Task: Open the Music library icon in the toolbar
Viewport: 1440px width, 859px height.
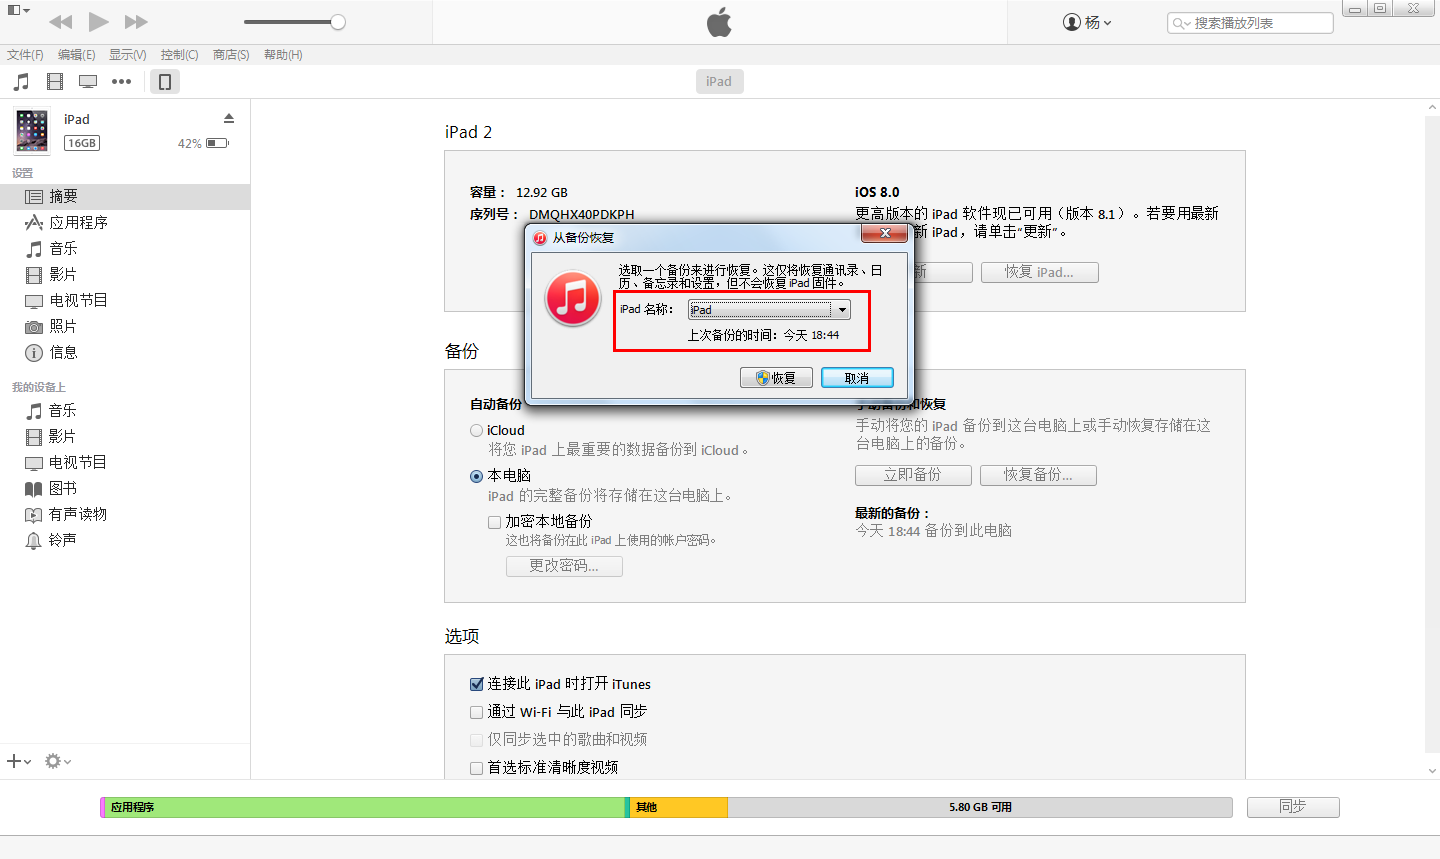Action: (21, 81)
